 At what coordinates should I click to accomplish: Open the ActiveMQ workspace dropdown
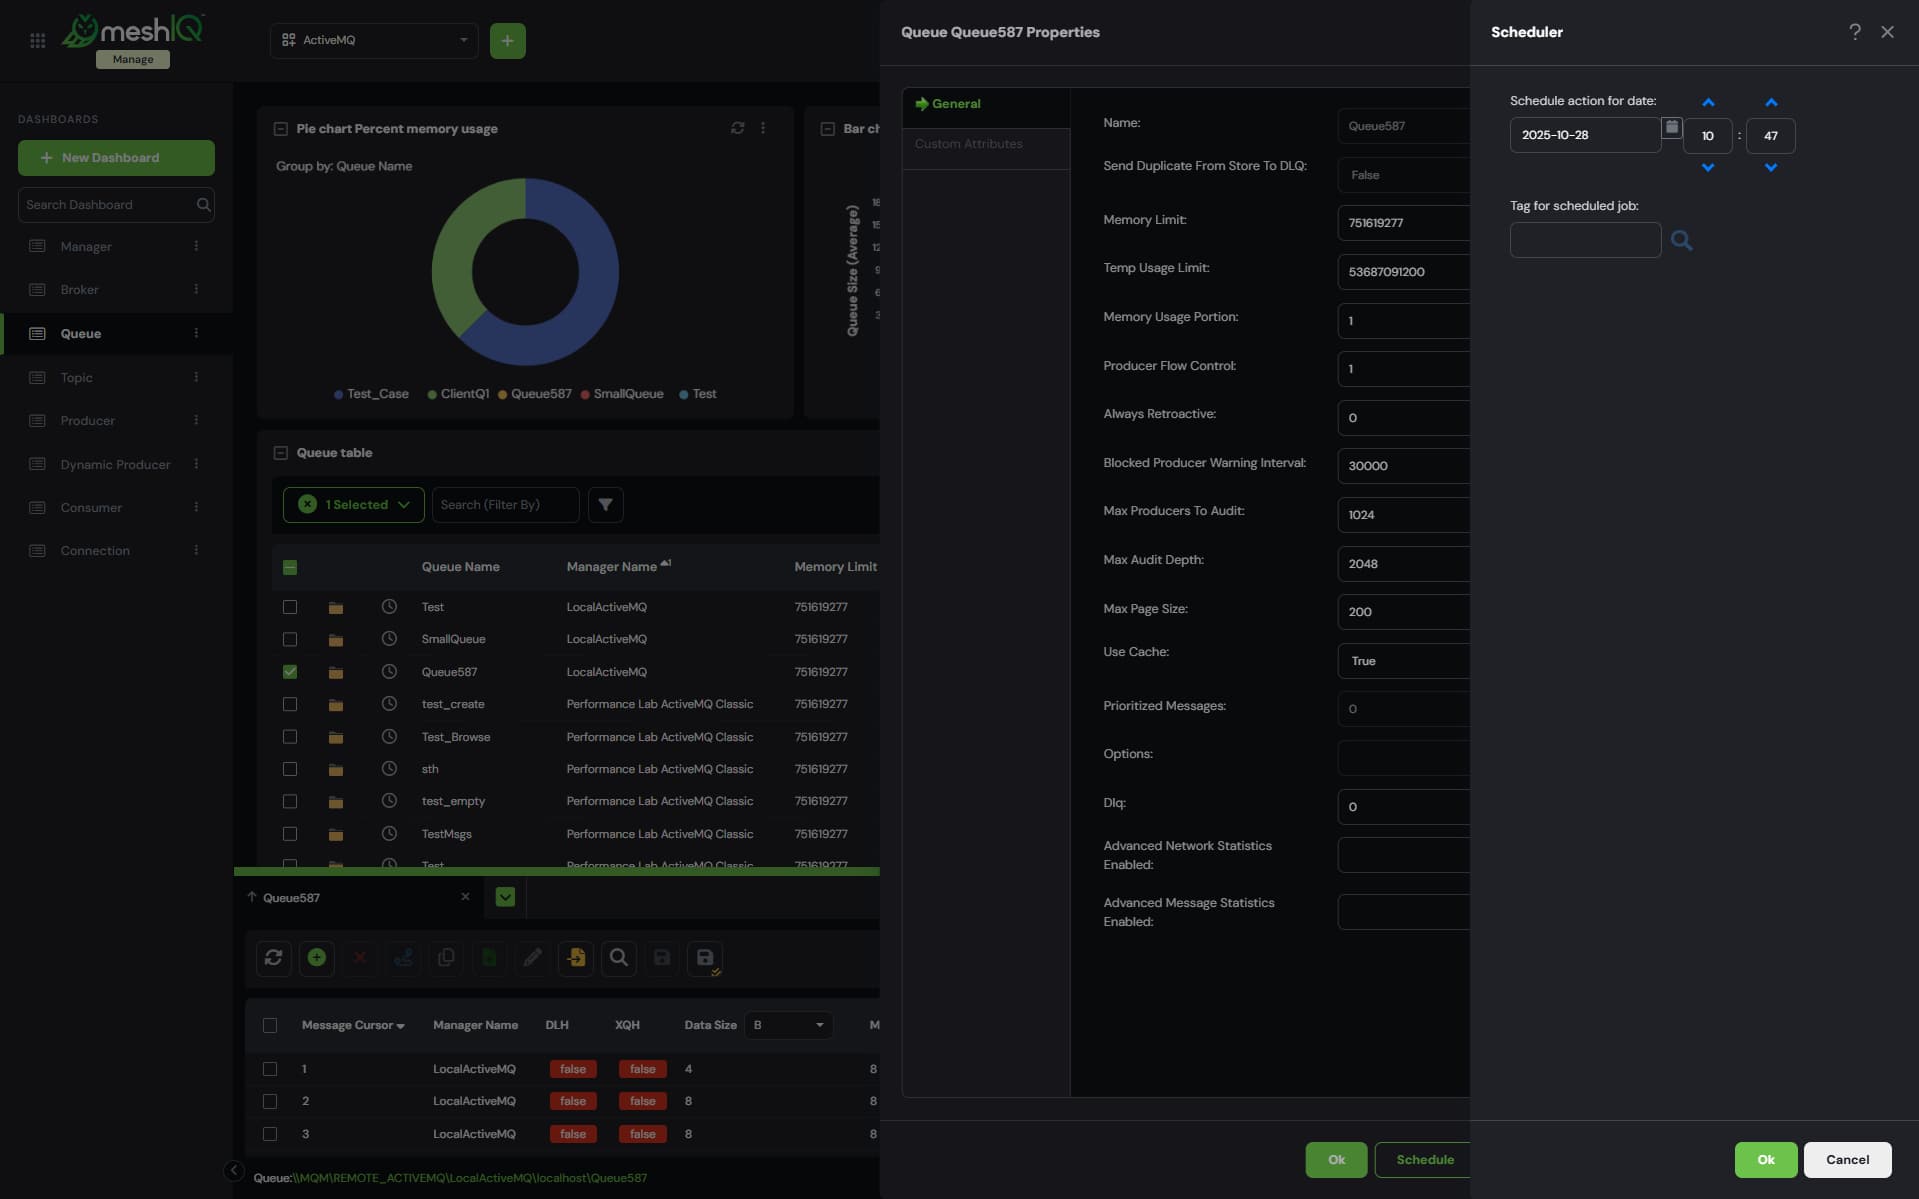(x=374, y=40)
